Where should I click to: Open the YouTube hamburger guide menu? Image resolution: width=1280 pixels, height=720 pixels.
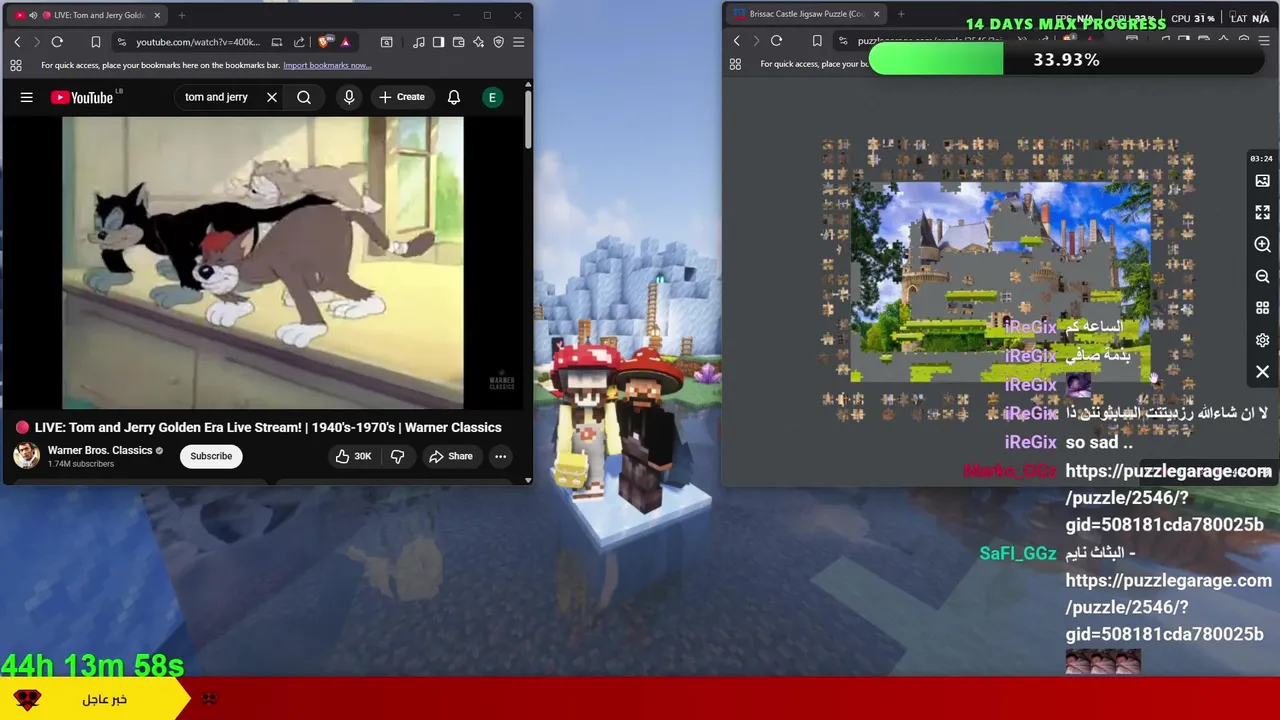click(x=27, y=97)
